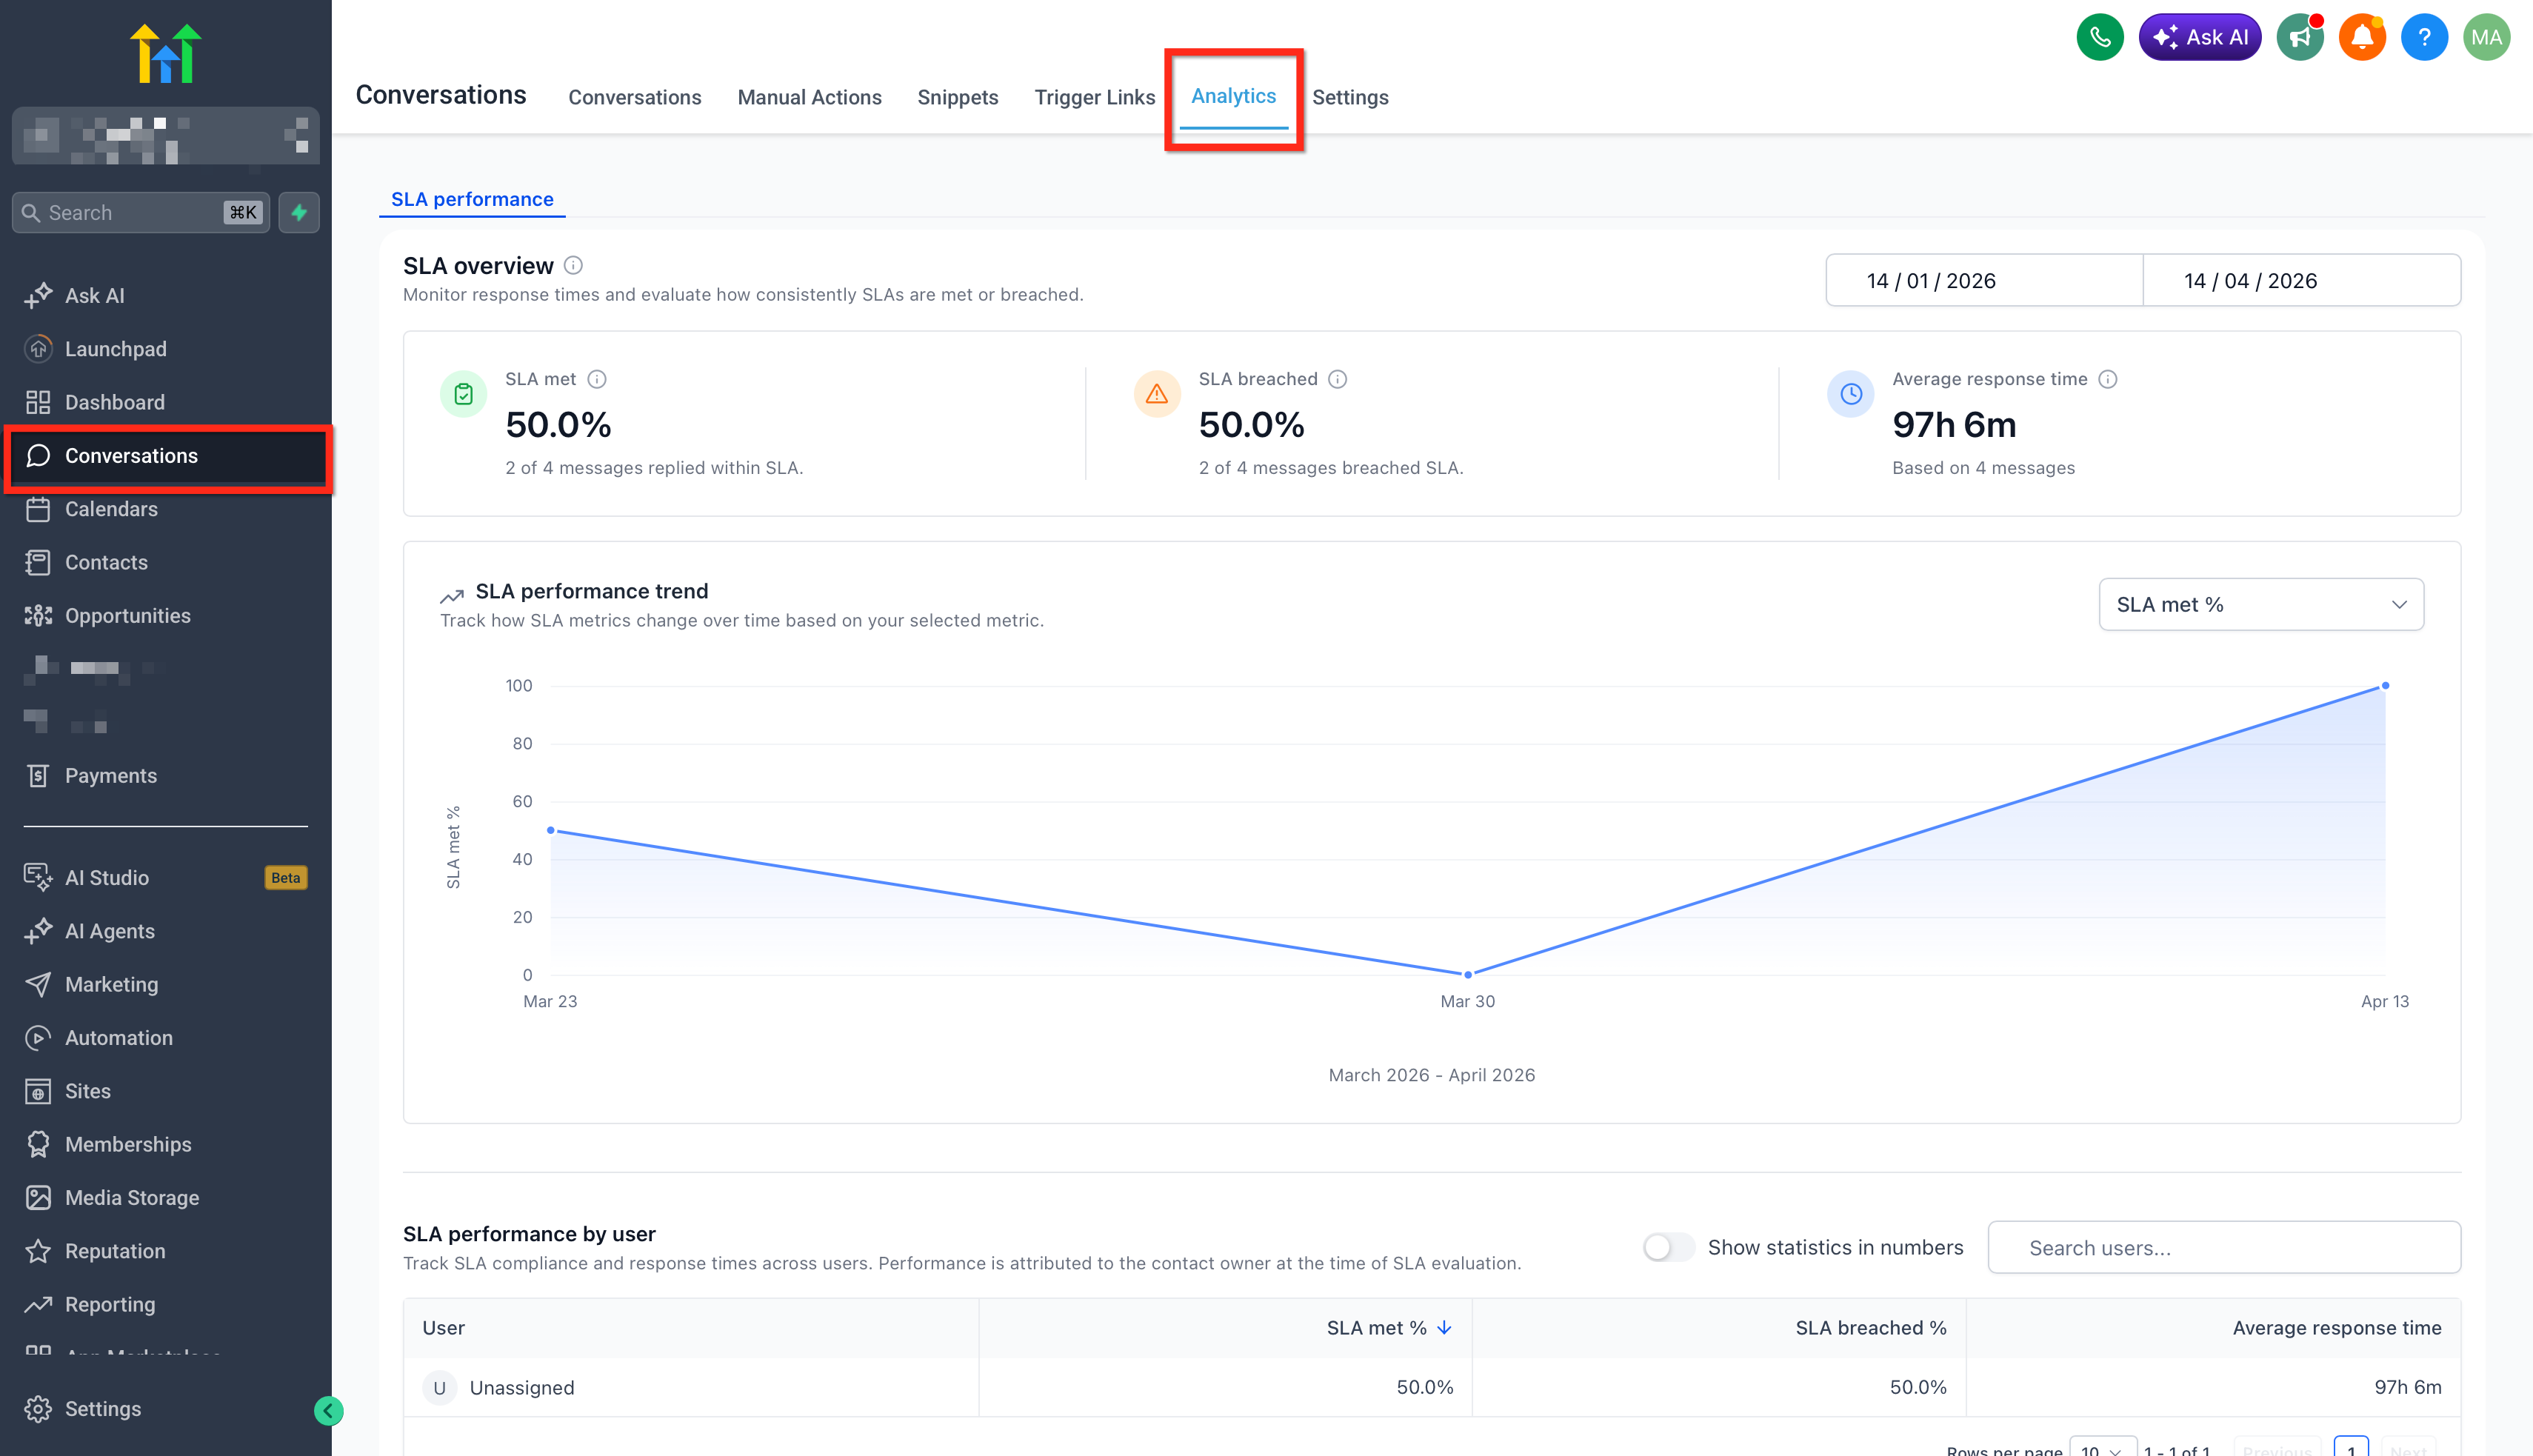Enable Show statistics in numbers toggle

(x=1668, y=1247)
